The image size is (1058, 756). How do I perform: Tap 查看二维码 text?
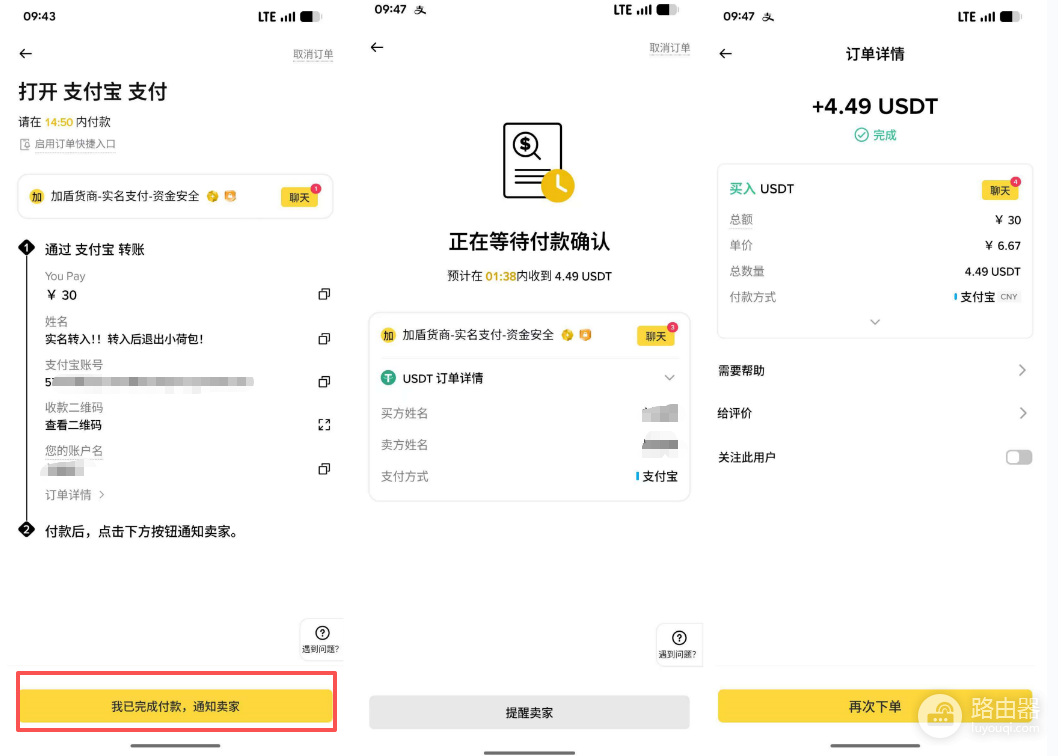pos(73,425)
